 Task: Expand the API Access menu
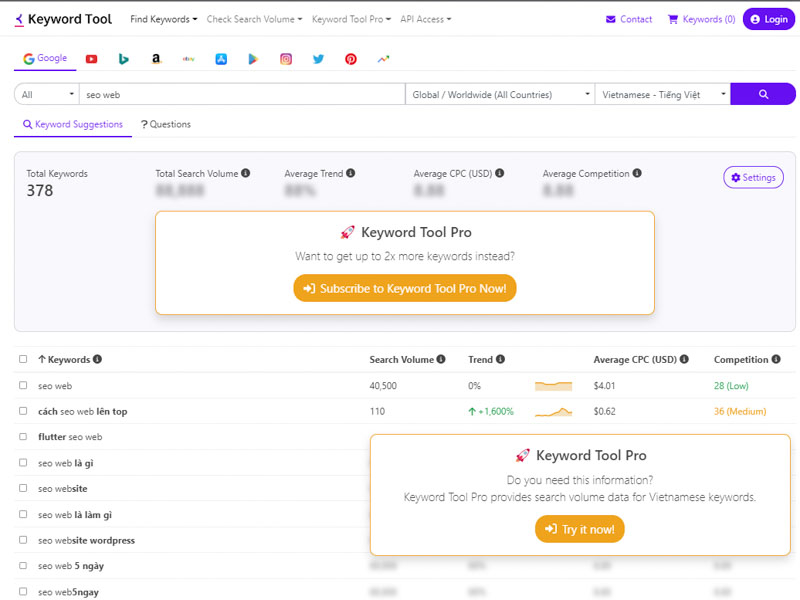pyautogui.click(x=426, y=19)
